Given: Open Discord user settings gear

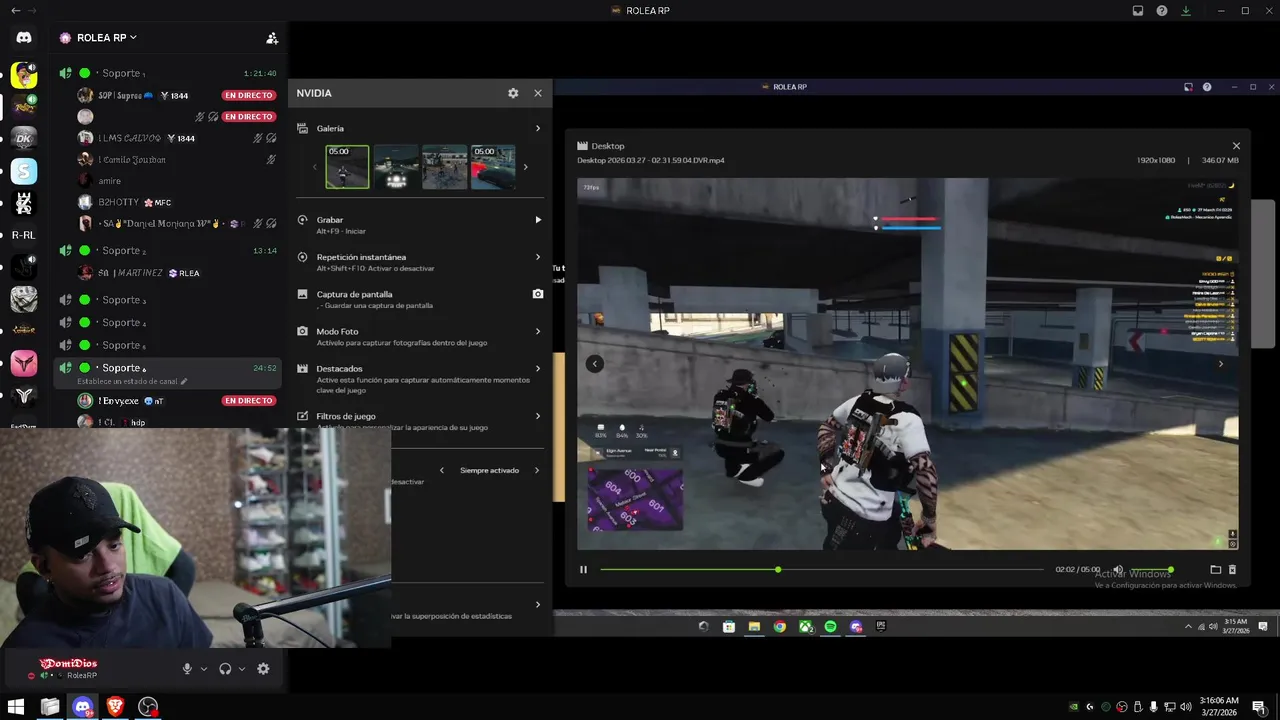Looking at the screenshot, I should (x=263, y=669).
